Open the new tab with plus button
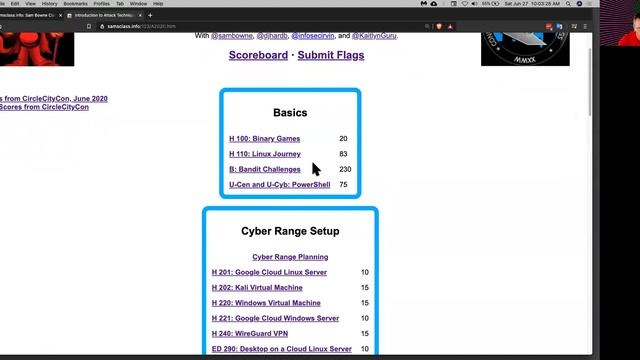This screenshot has height=360, width=640. point(150,15)
